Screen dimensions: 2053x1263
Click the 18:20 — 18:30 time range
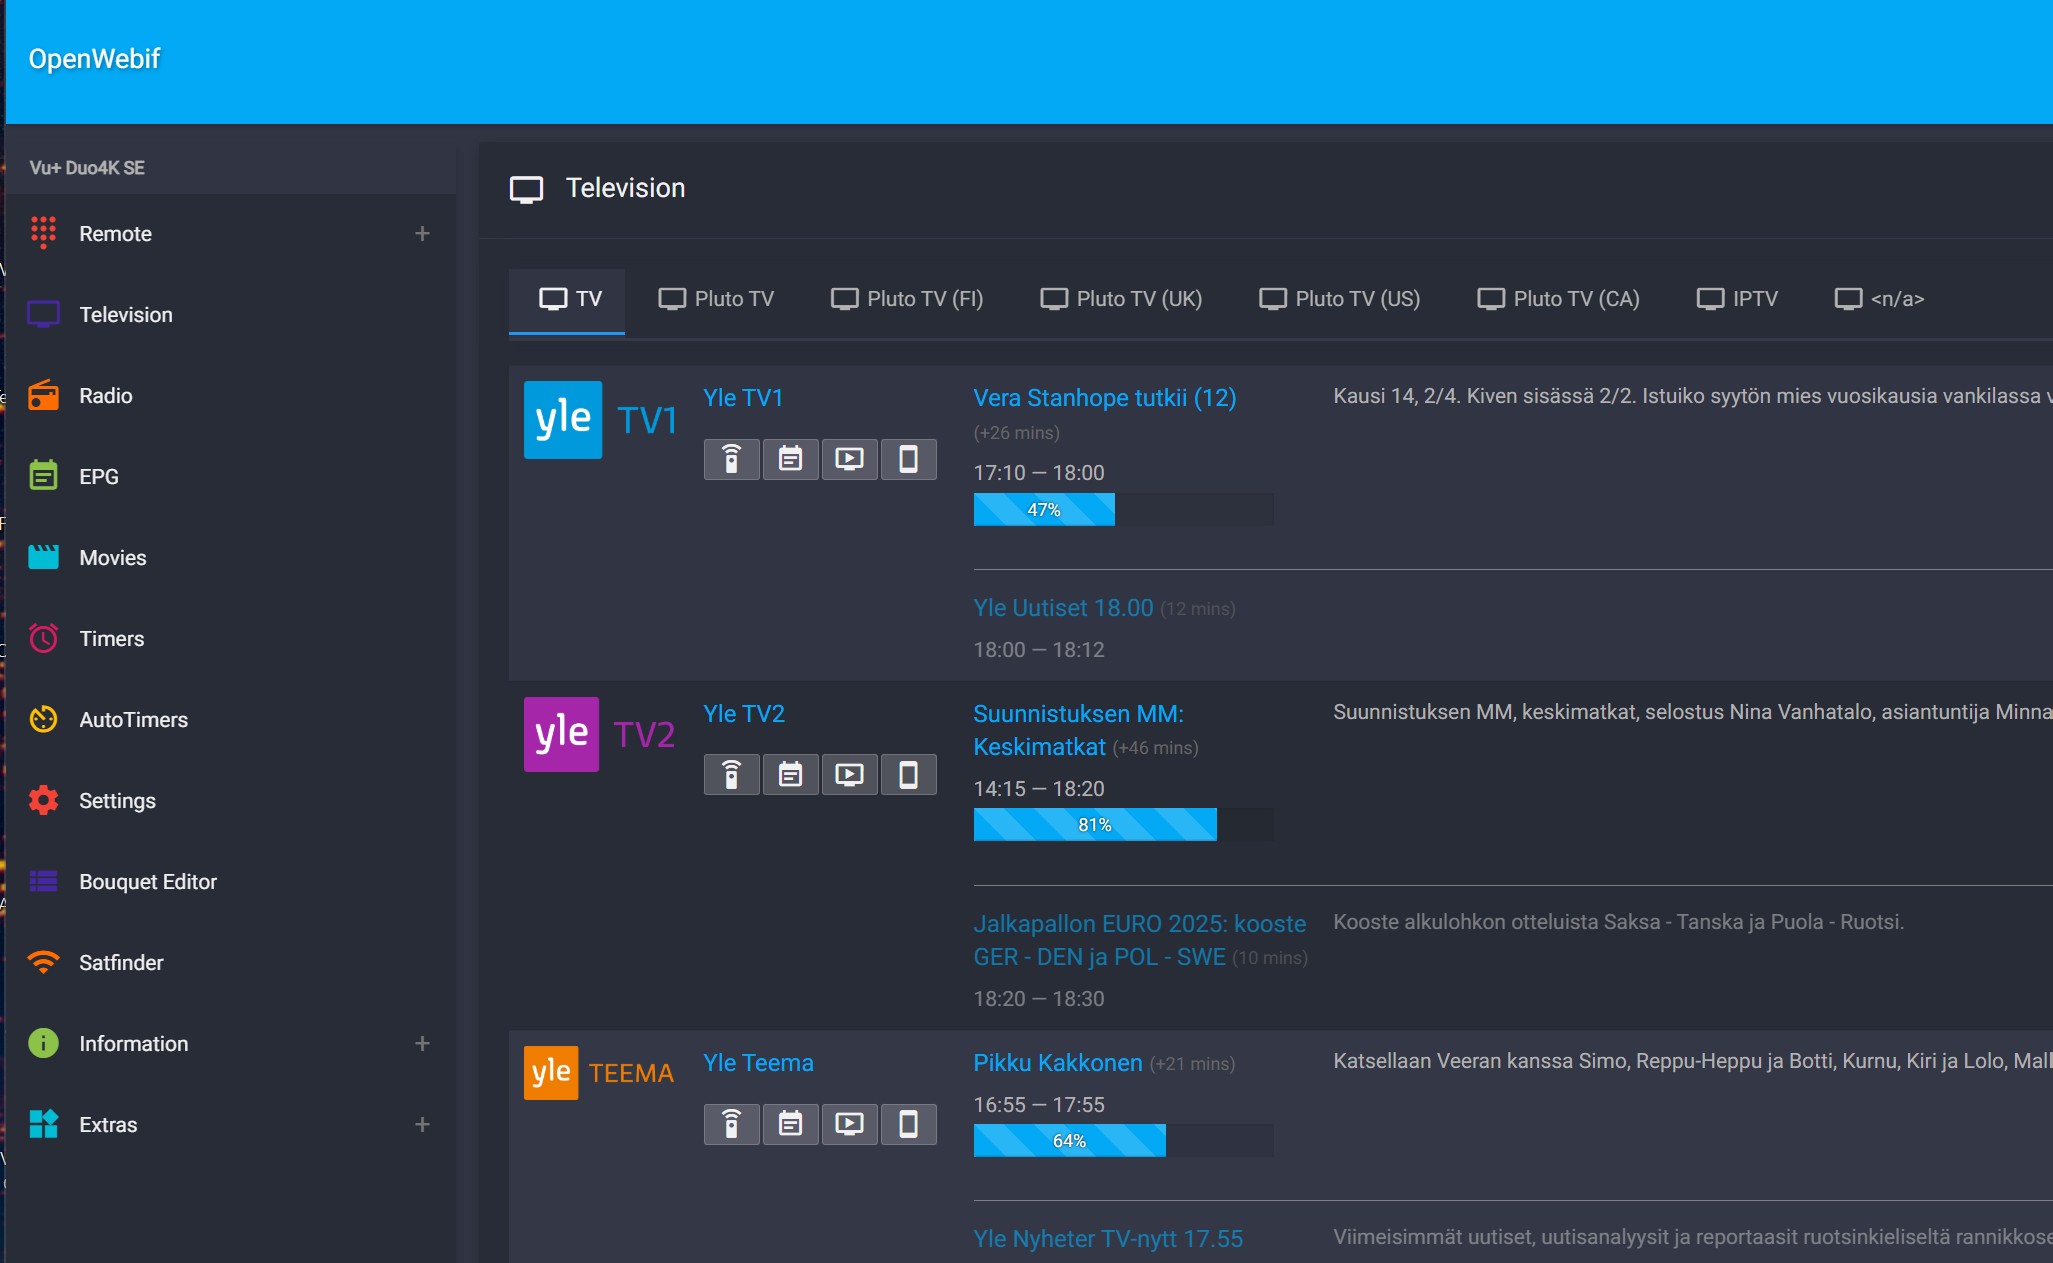pos(1039,999)
